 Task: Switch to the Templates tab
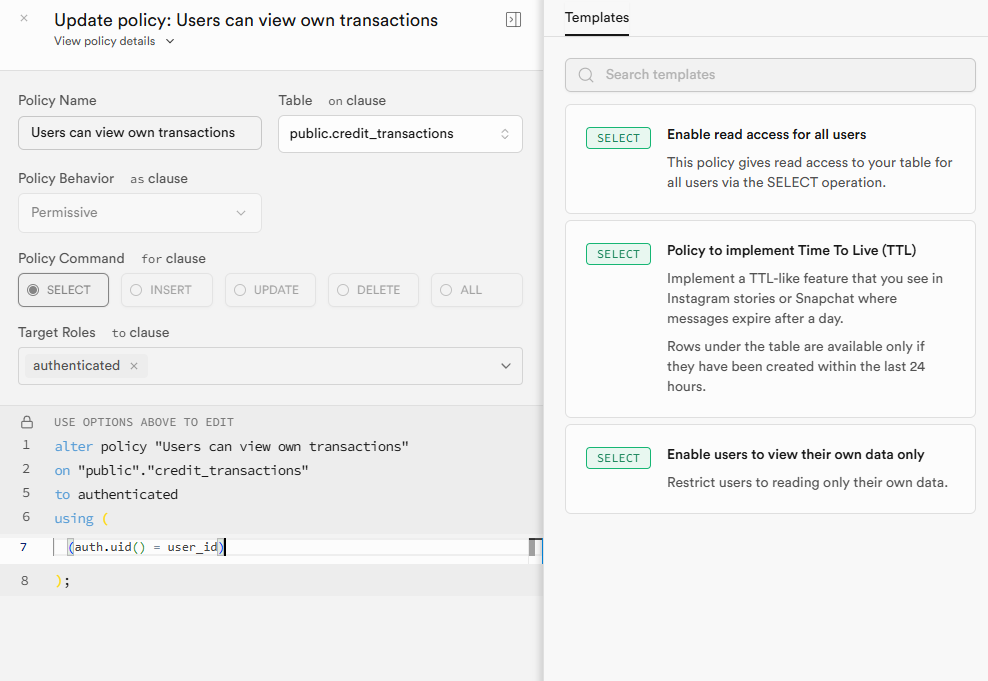[596, 18]
